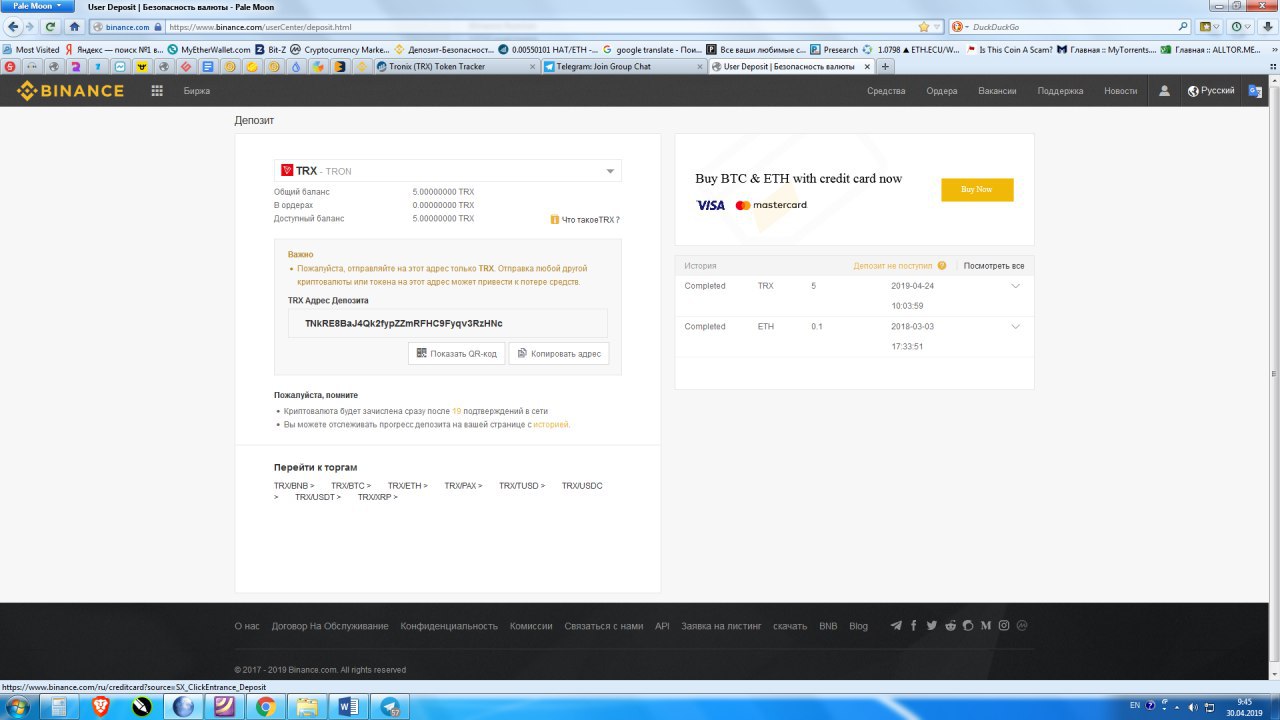Switch to Telegram: Join Group Chat tab
Screen dimensions: 1280x720
pos(623,67)
